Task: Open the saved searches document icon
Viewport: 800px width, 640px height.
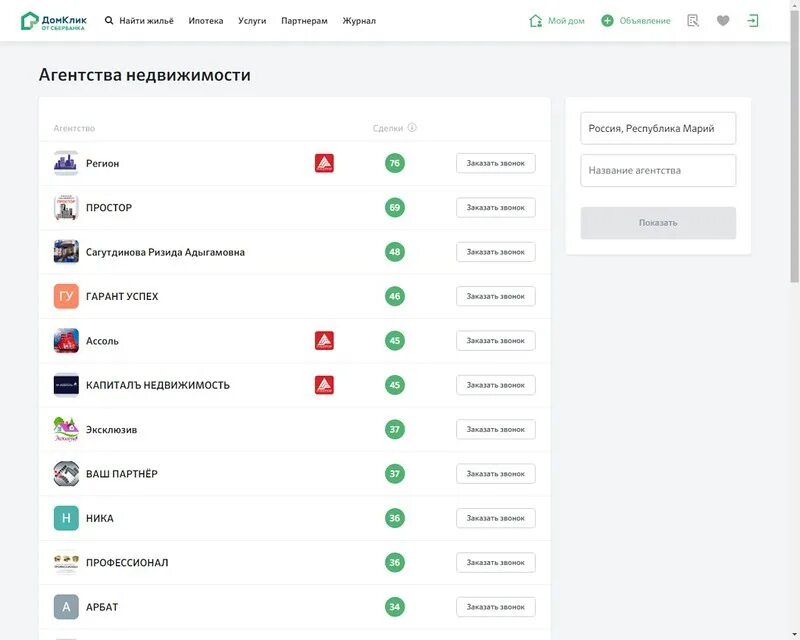Action: tap(693, 20)
